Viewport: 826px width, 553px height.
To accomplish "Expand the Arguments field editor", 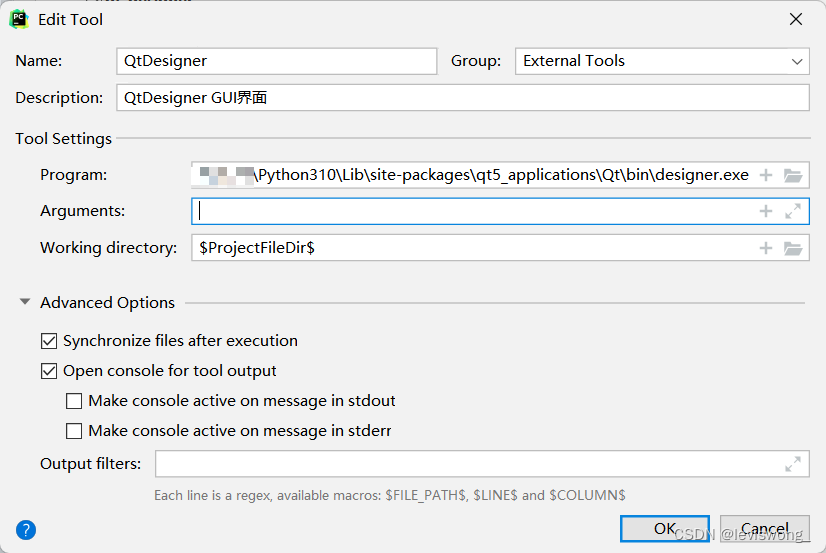I will click(793, 211).
